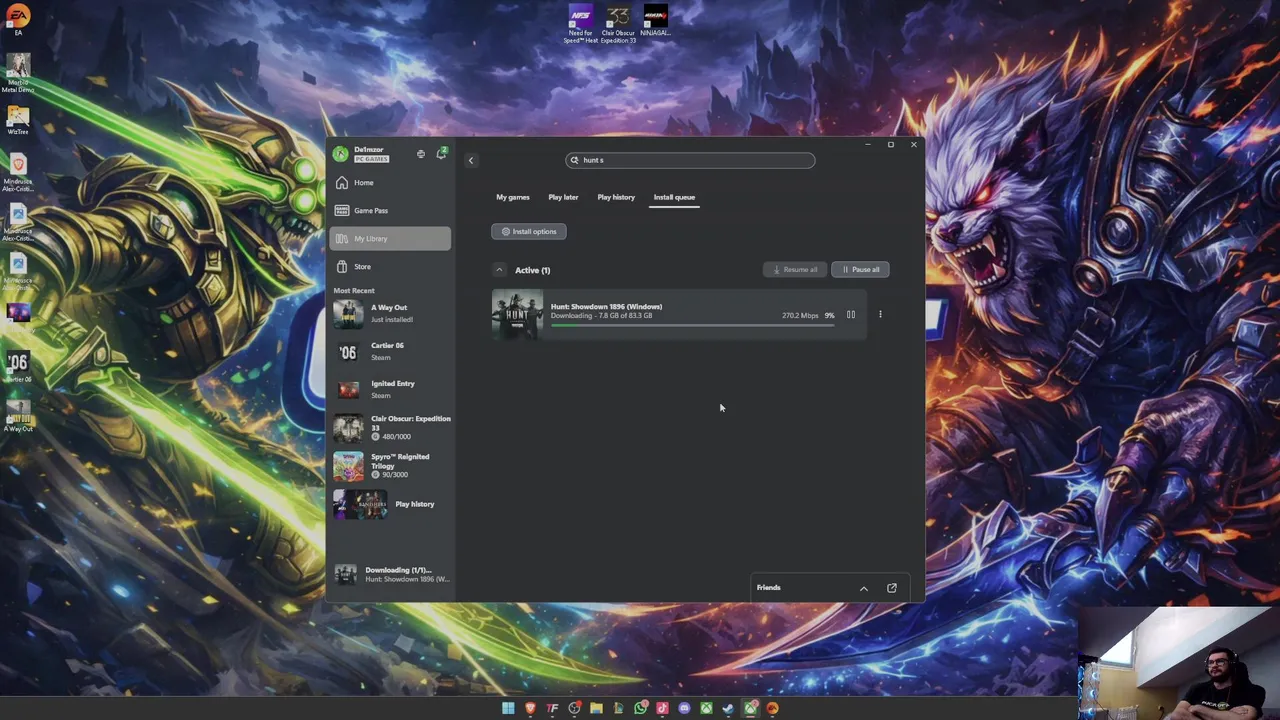Open Game Pass from the sidebar
Screen dimensions: 1280x720
tap(390, 211)
